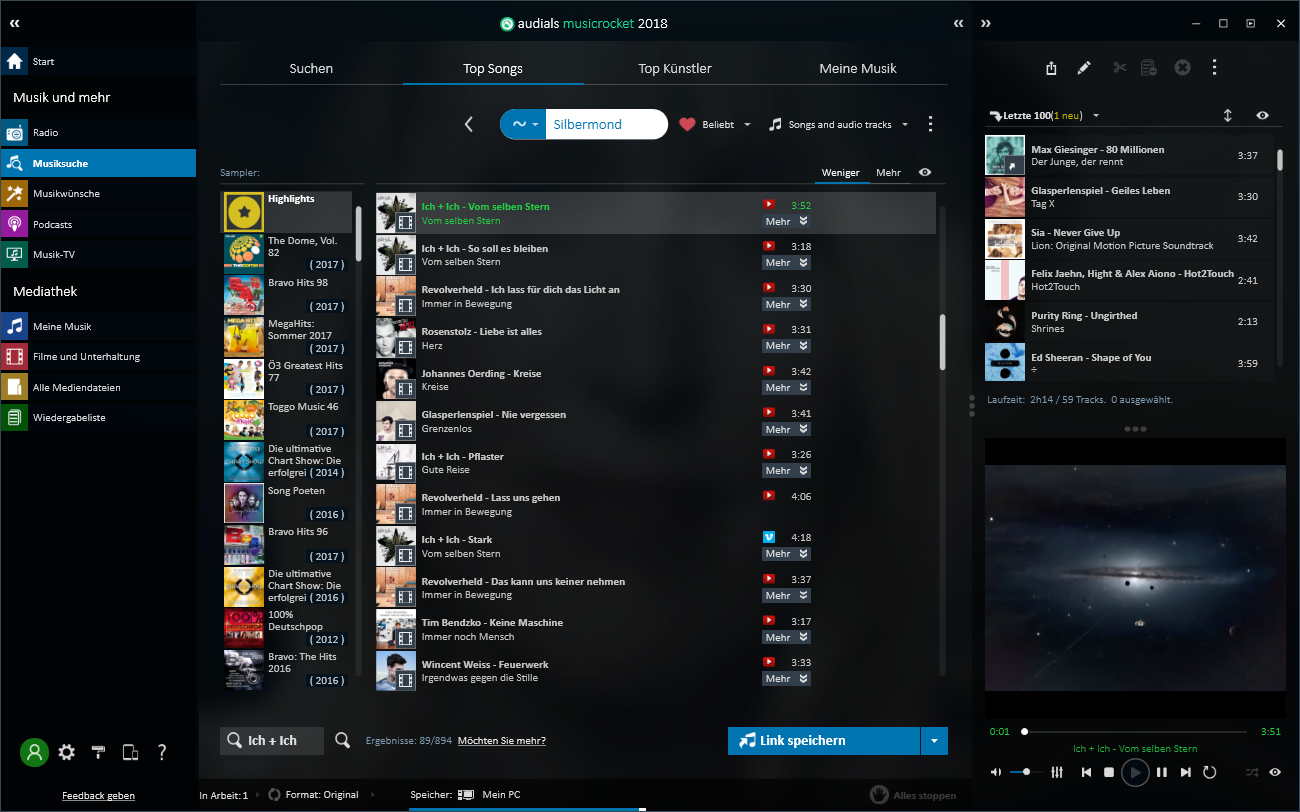Mute the player volume speaker
This screenshot has height=812, width=1300.
point(996,772)
